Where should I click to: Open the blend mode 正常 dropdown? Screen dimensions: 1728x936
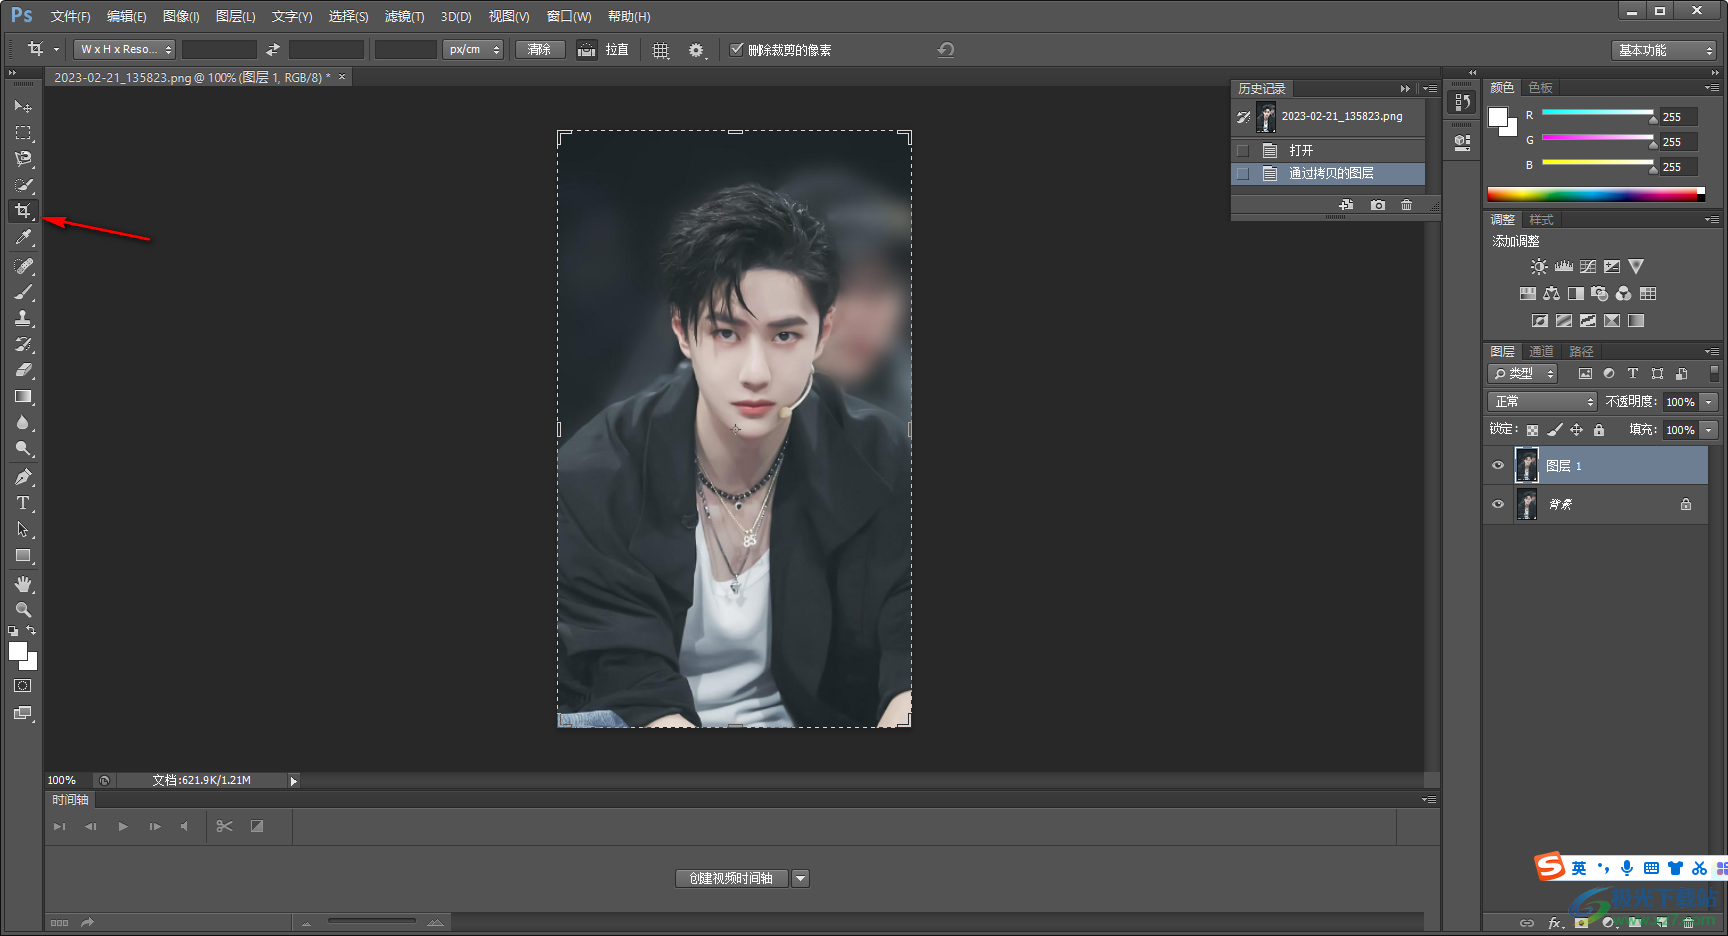(x=1541, y=401)
